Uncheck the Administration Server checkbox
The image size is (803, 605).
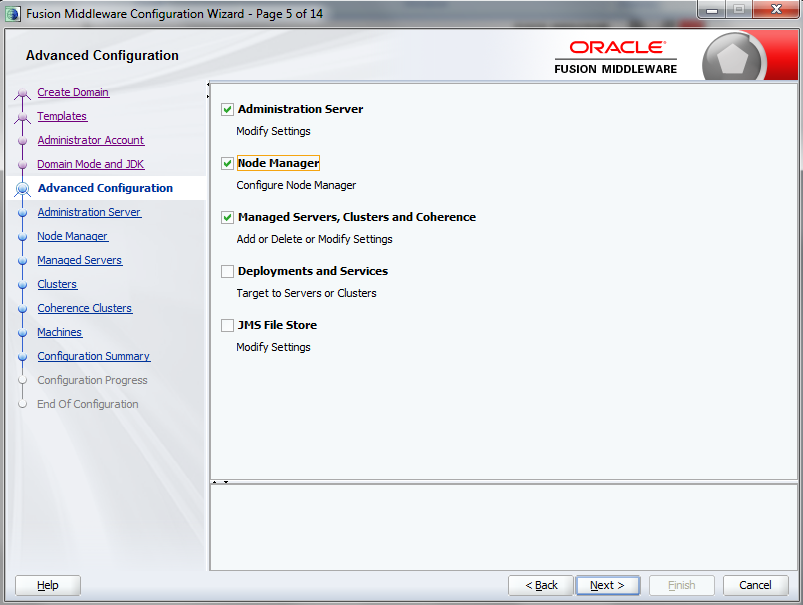pyautogui.click(x=227, y=108)
